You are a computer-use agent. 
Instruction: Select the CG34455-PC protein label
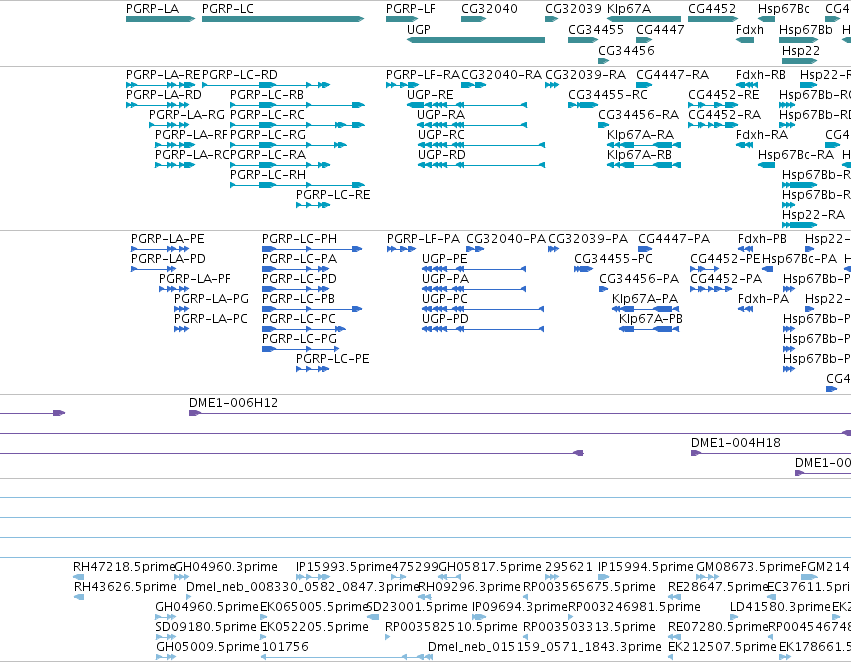point(613,259)
